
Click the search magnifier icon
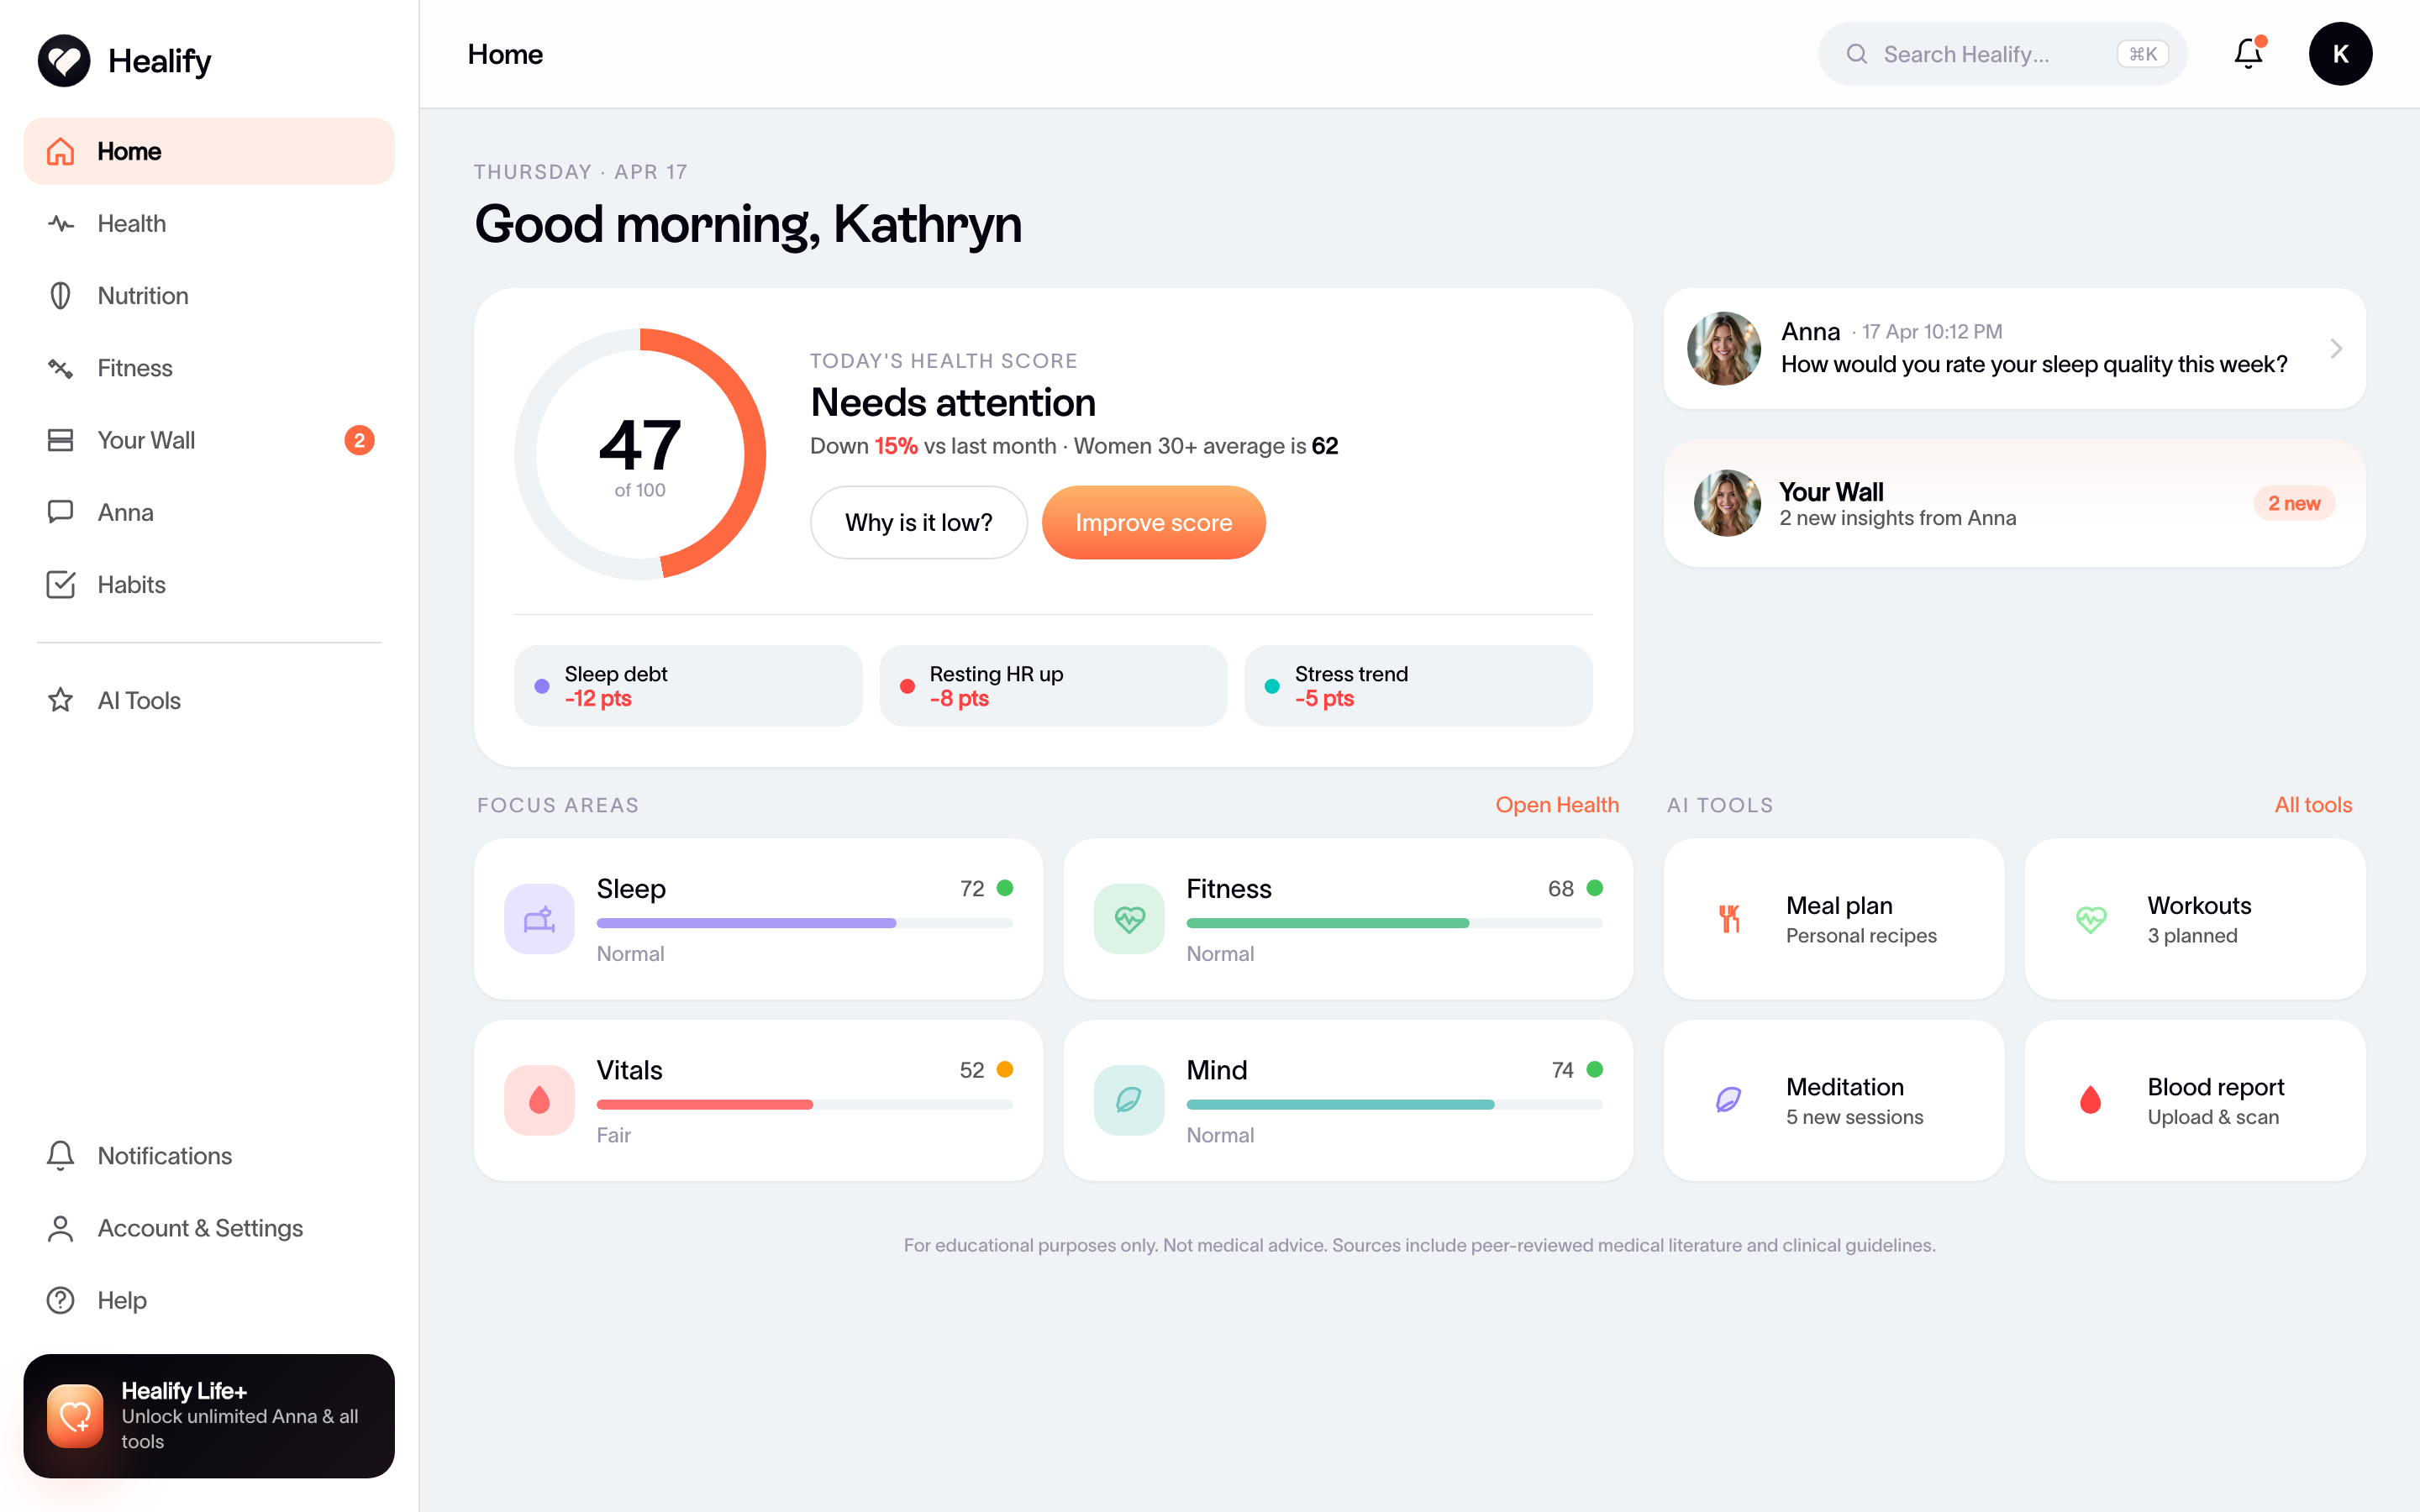1857,54
